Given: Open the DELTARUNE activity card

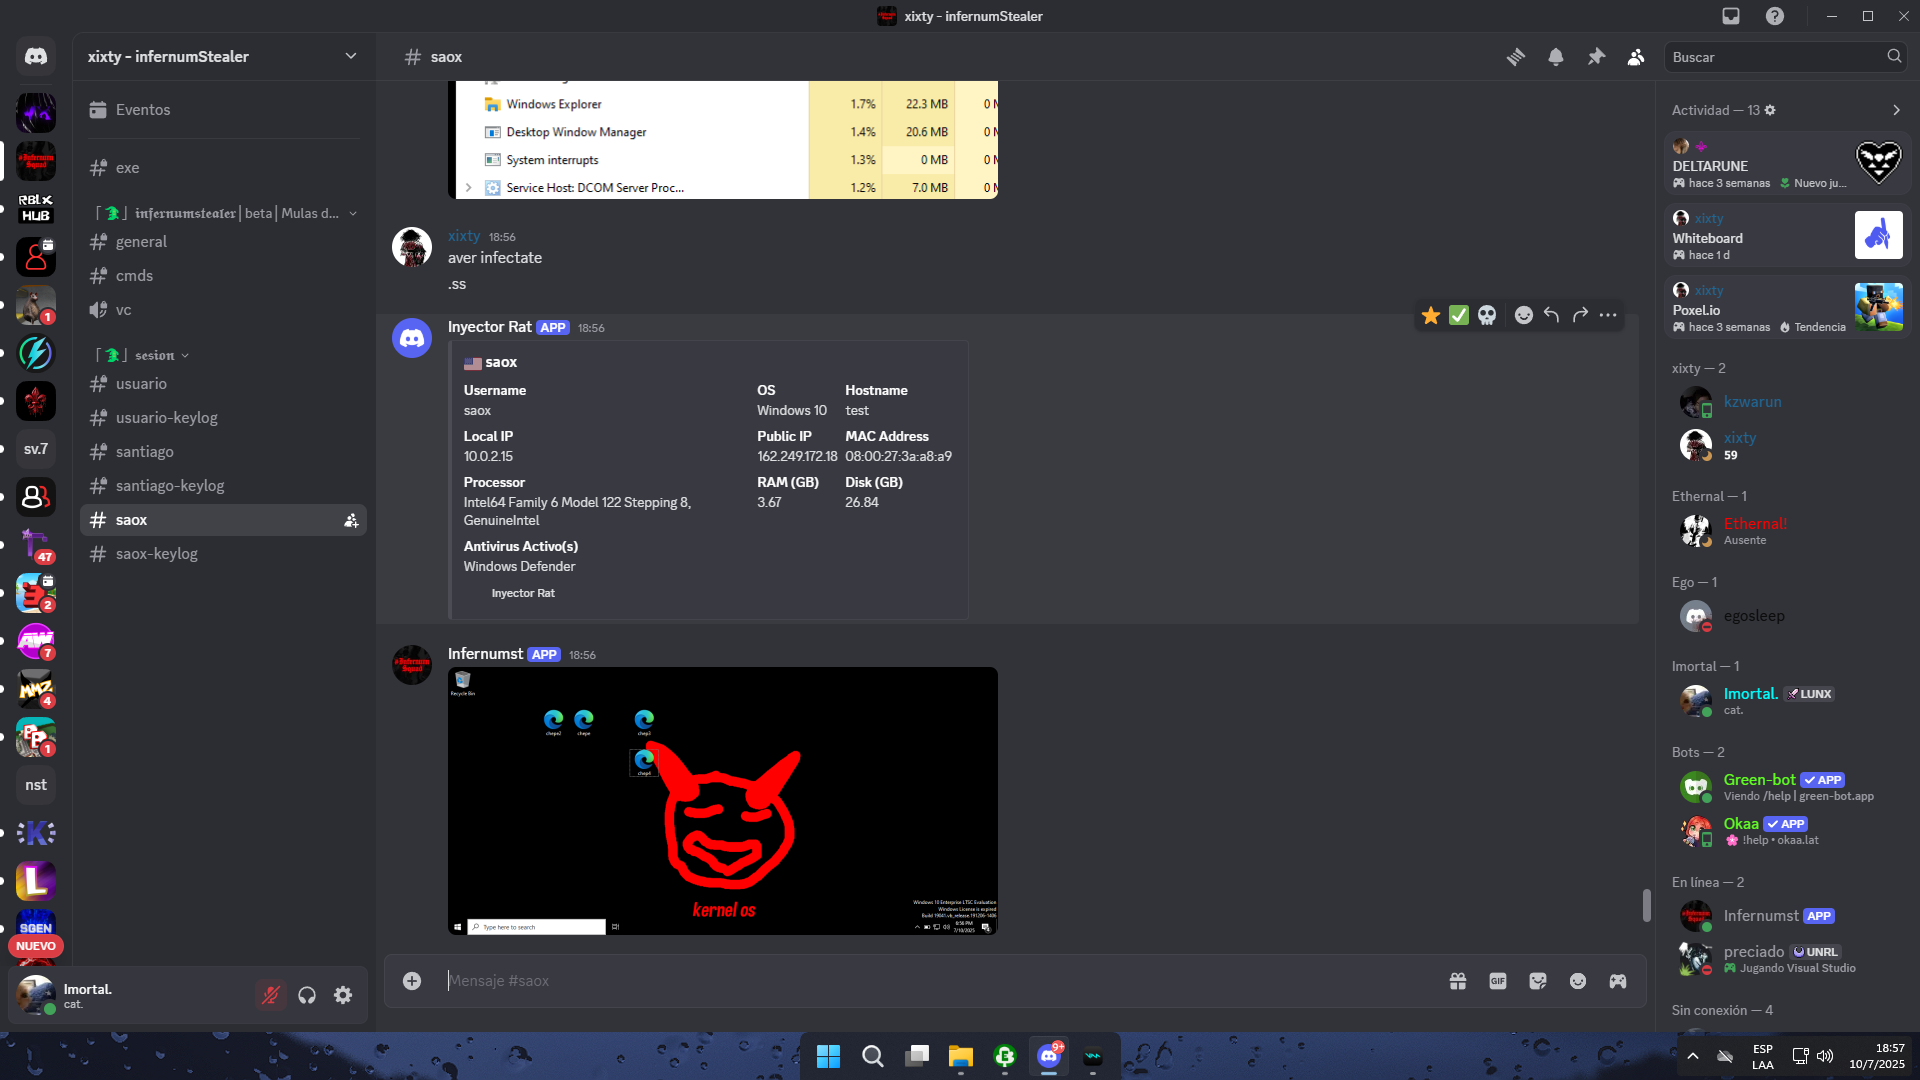Looking at the screenshot, I should tap(1788, 163).
